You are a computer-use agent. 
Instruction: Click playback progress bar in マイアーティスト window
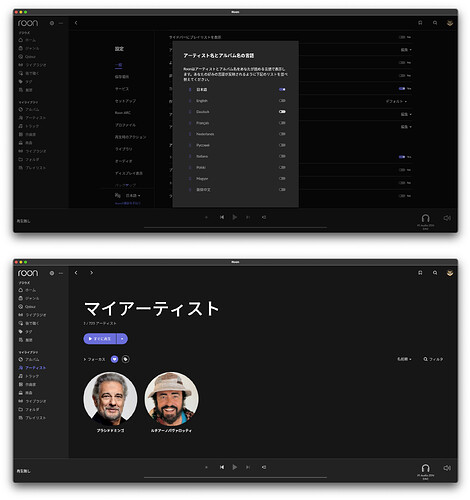[x=235, y=477]
